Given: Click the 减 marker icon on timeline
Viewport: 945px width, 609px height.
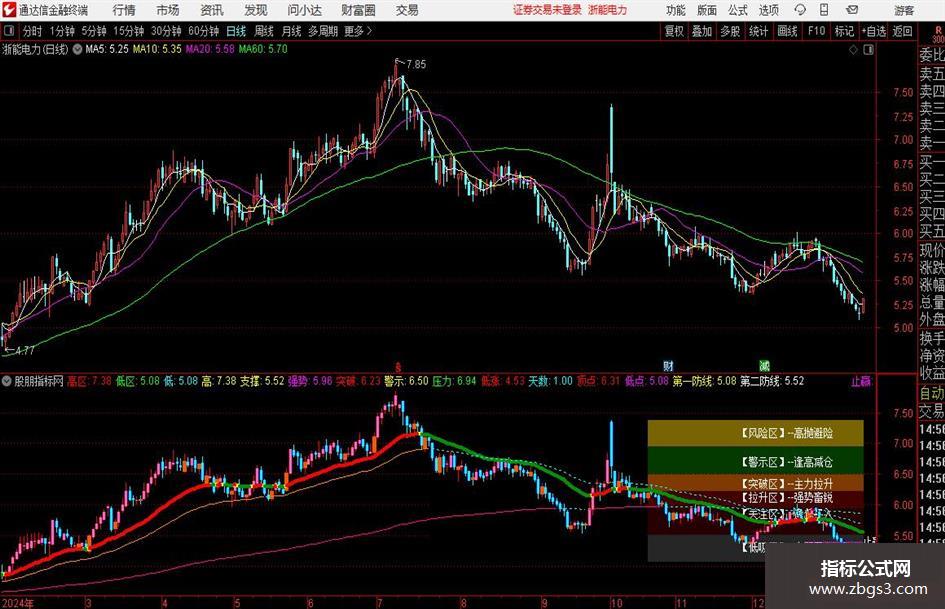Looking at the screenshot, I should pyautogui.click(x=764, y=365).
